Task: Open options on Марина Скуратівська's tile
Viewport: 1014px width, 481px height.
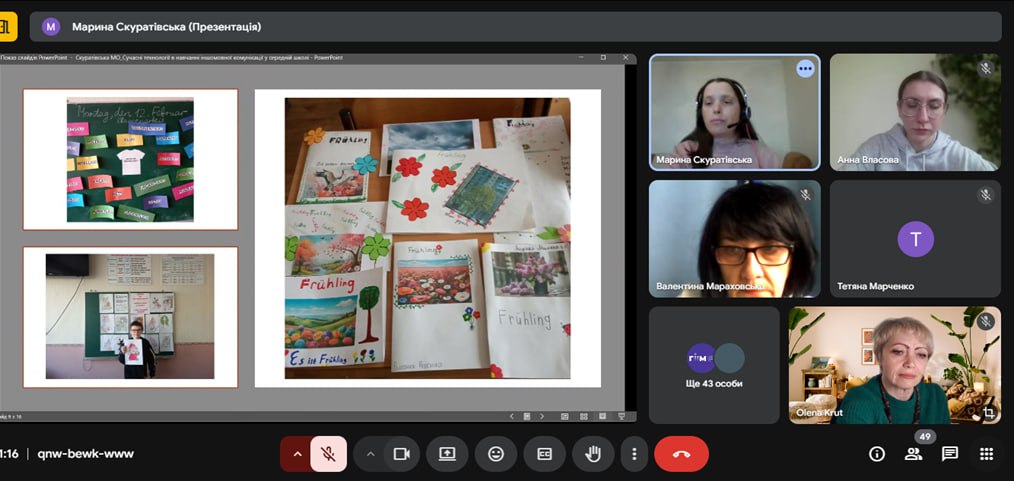Action: [x=805, y=68]
